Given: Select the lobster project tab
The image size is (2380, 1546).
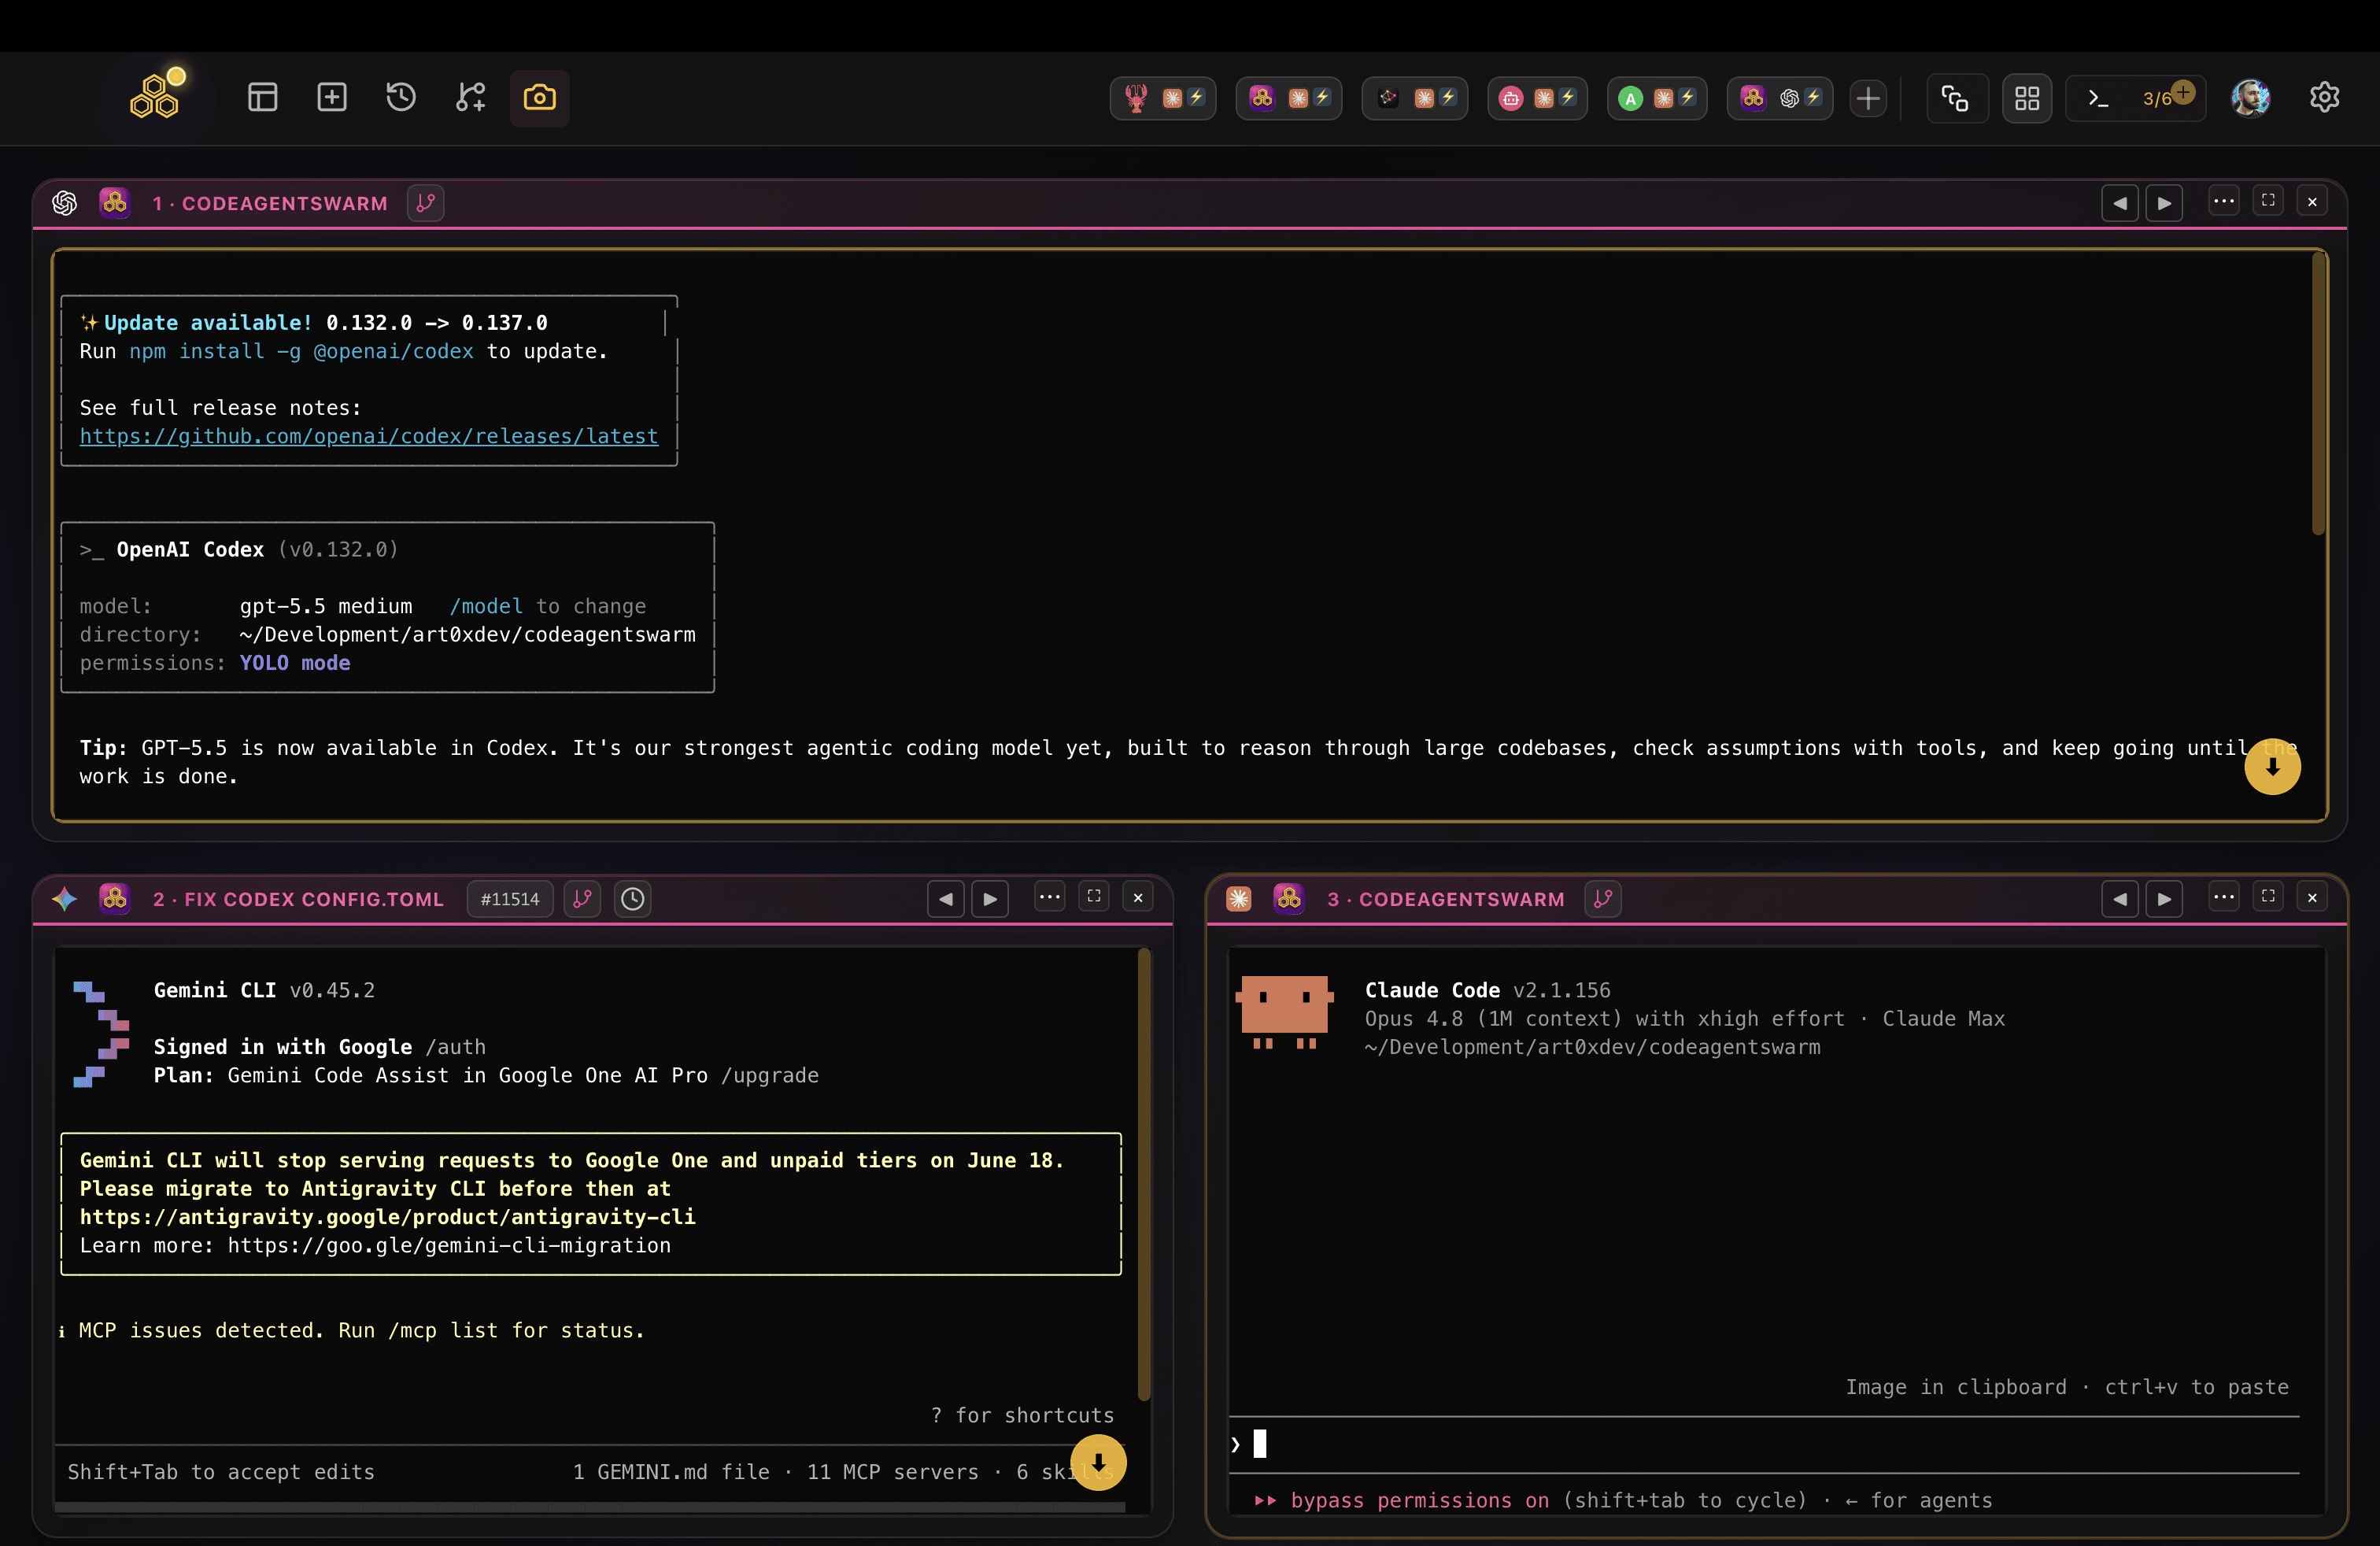Looking at the screenshot, I should pyautogui.click(x=1163, y=98).
